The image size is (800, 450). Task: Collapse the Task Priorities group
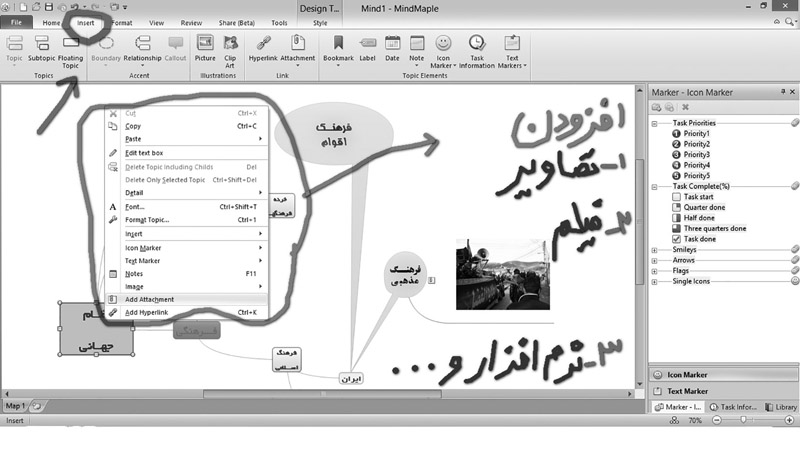click(x=654, y=123)
